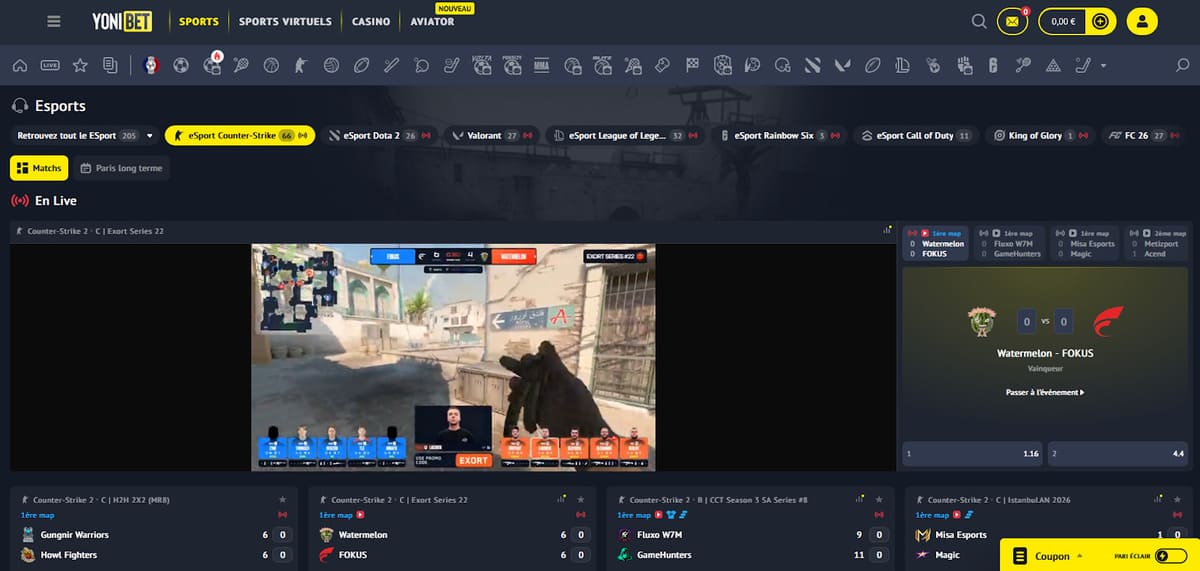1200x571 pixels.
Task: Open the LIVE icon in sports bar
Action: pos(51,66)
